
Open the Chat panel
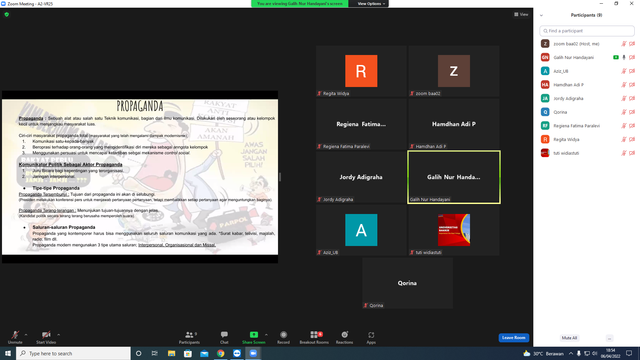point(224,337)
